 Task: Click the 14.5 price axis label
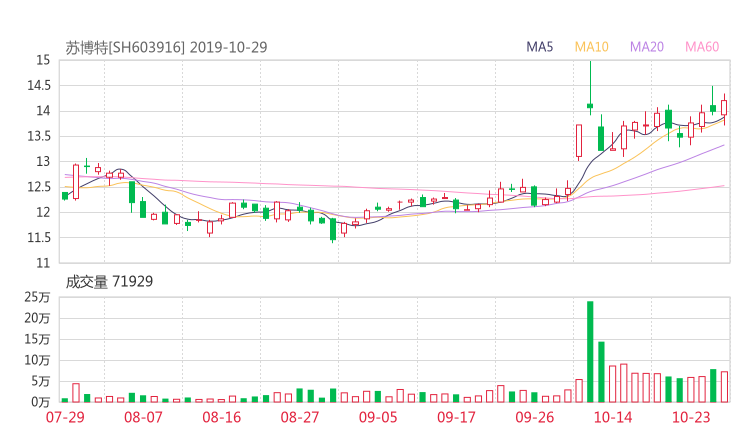(39, 85)
